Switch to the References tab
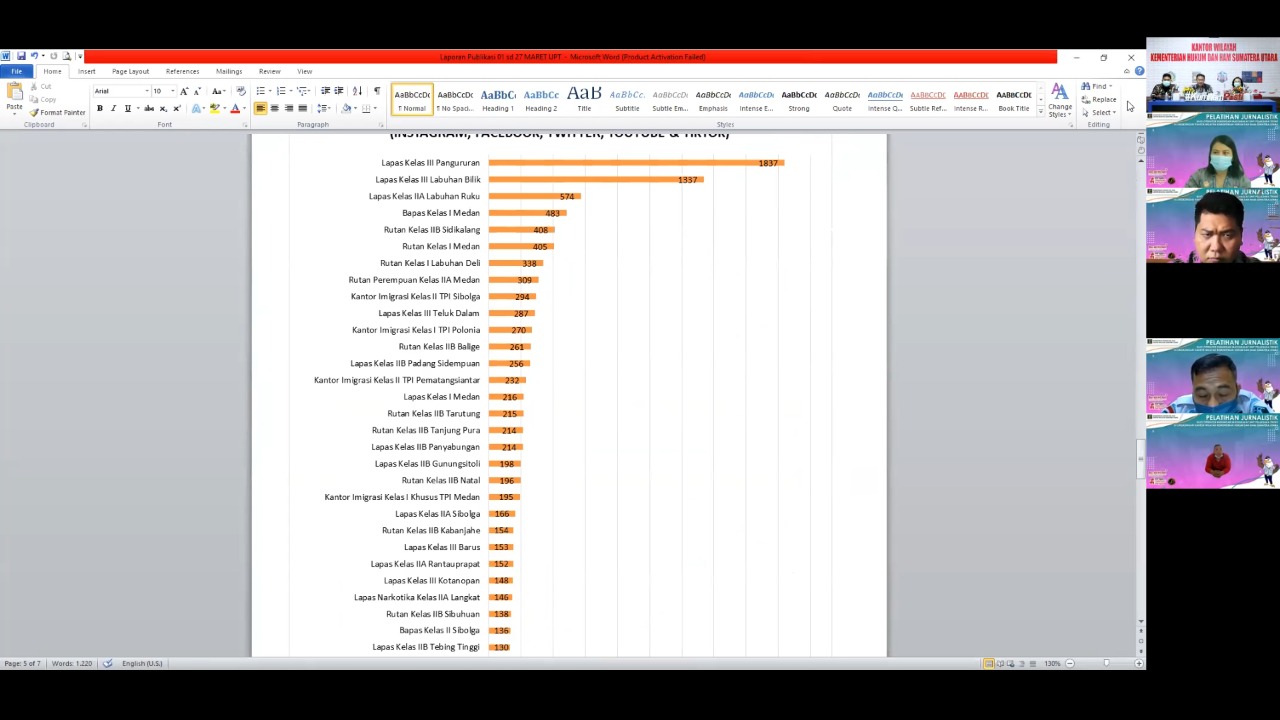Image resolution: width=1280 pixels, height=720 pixels. [x=182, y=71]
